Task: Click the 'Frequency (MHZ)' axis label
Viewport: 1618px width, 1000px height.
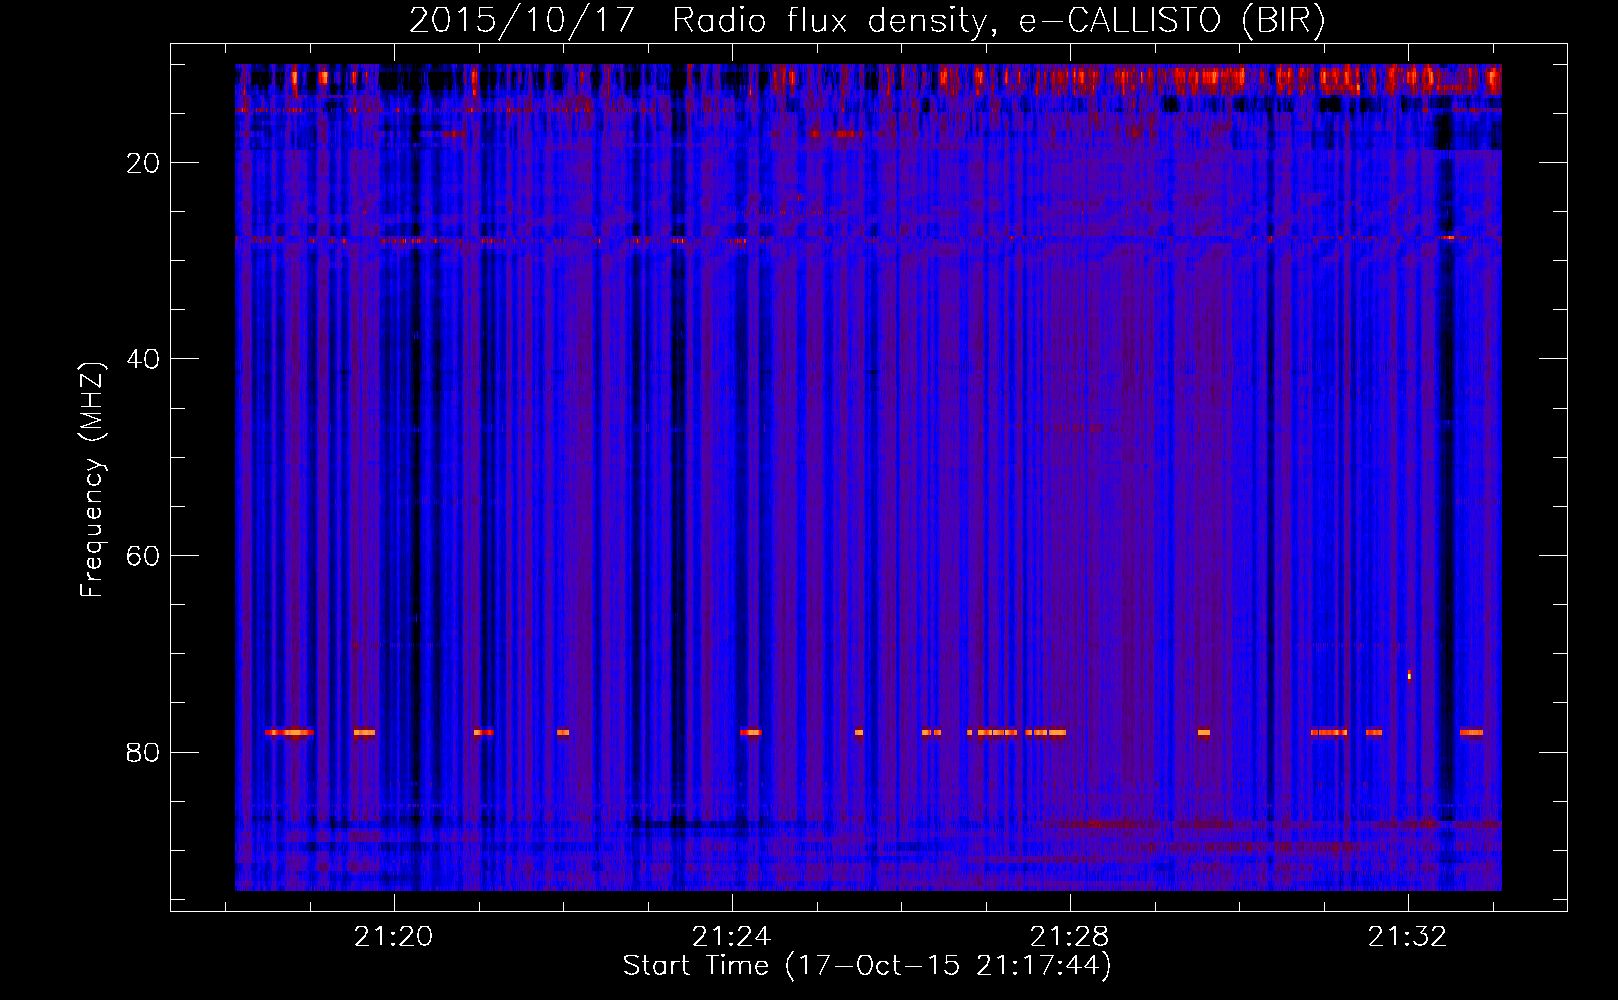Action: [x=92, y=479]
